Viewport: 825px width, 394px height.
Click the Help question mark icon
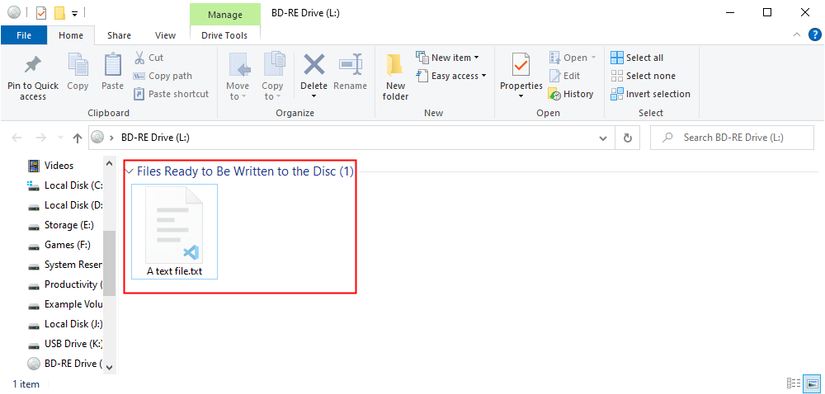(814, 35)
